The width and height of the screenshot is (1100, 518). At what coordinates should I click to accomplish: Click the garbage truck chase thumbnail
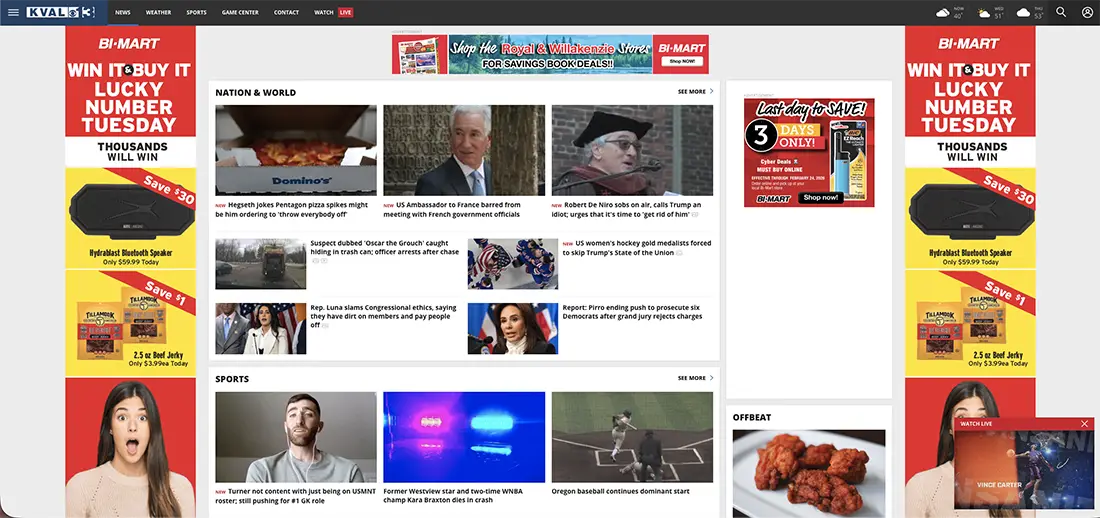(260, 264)
